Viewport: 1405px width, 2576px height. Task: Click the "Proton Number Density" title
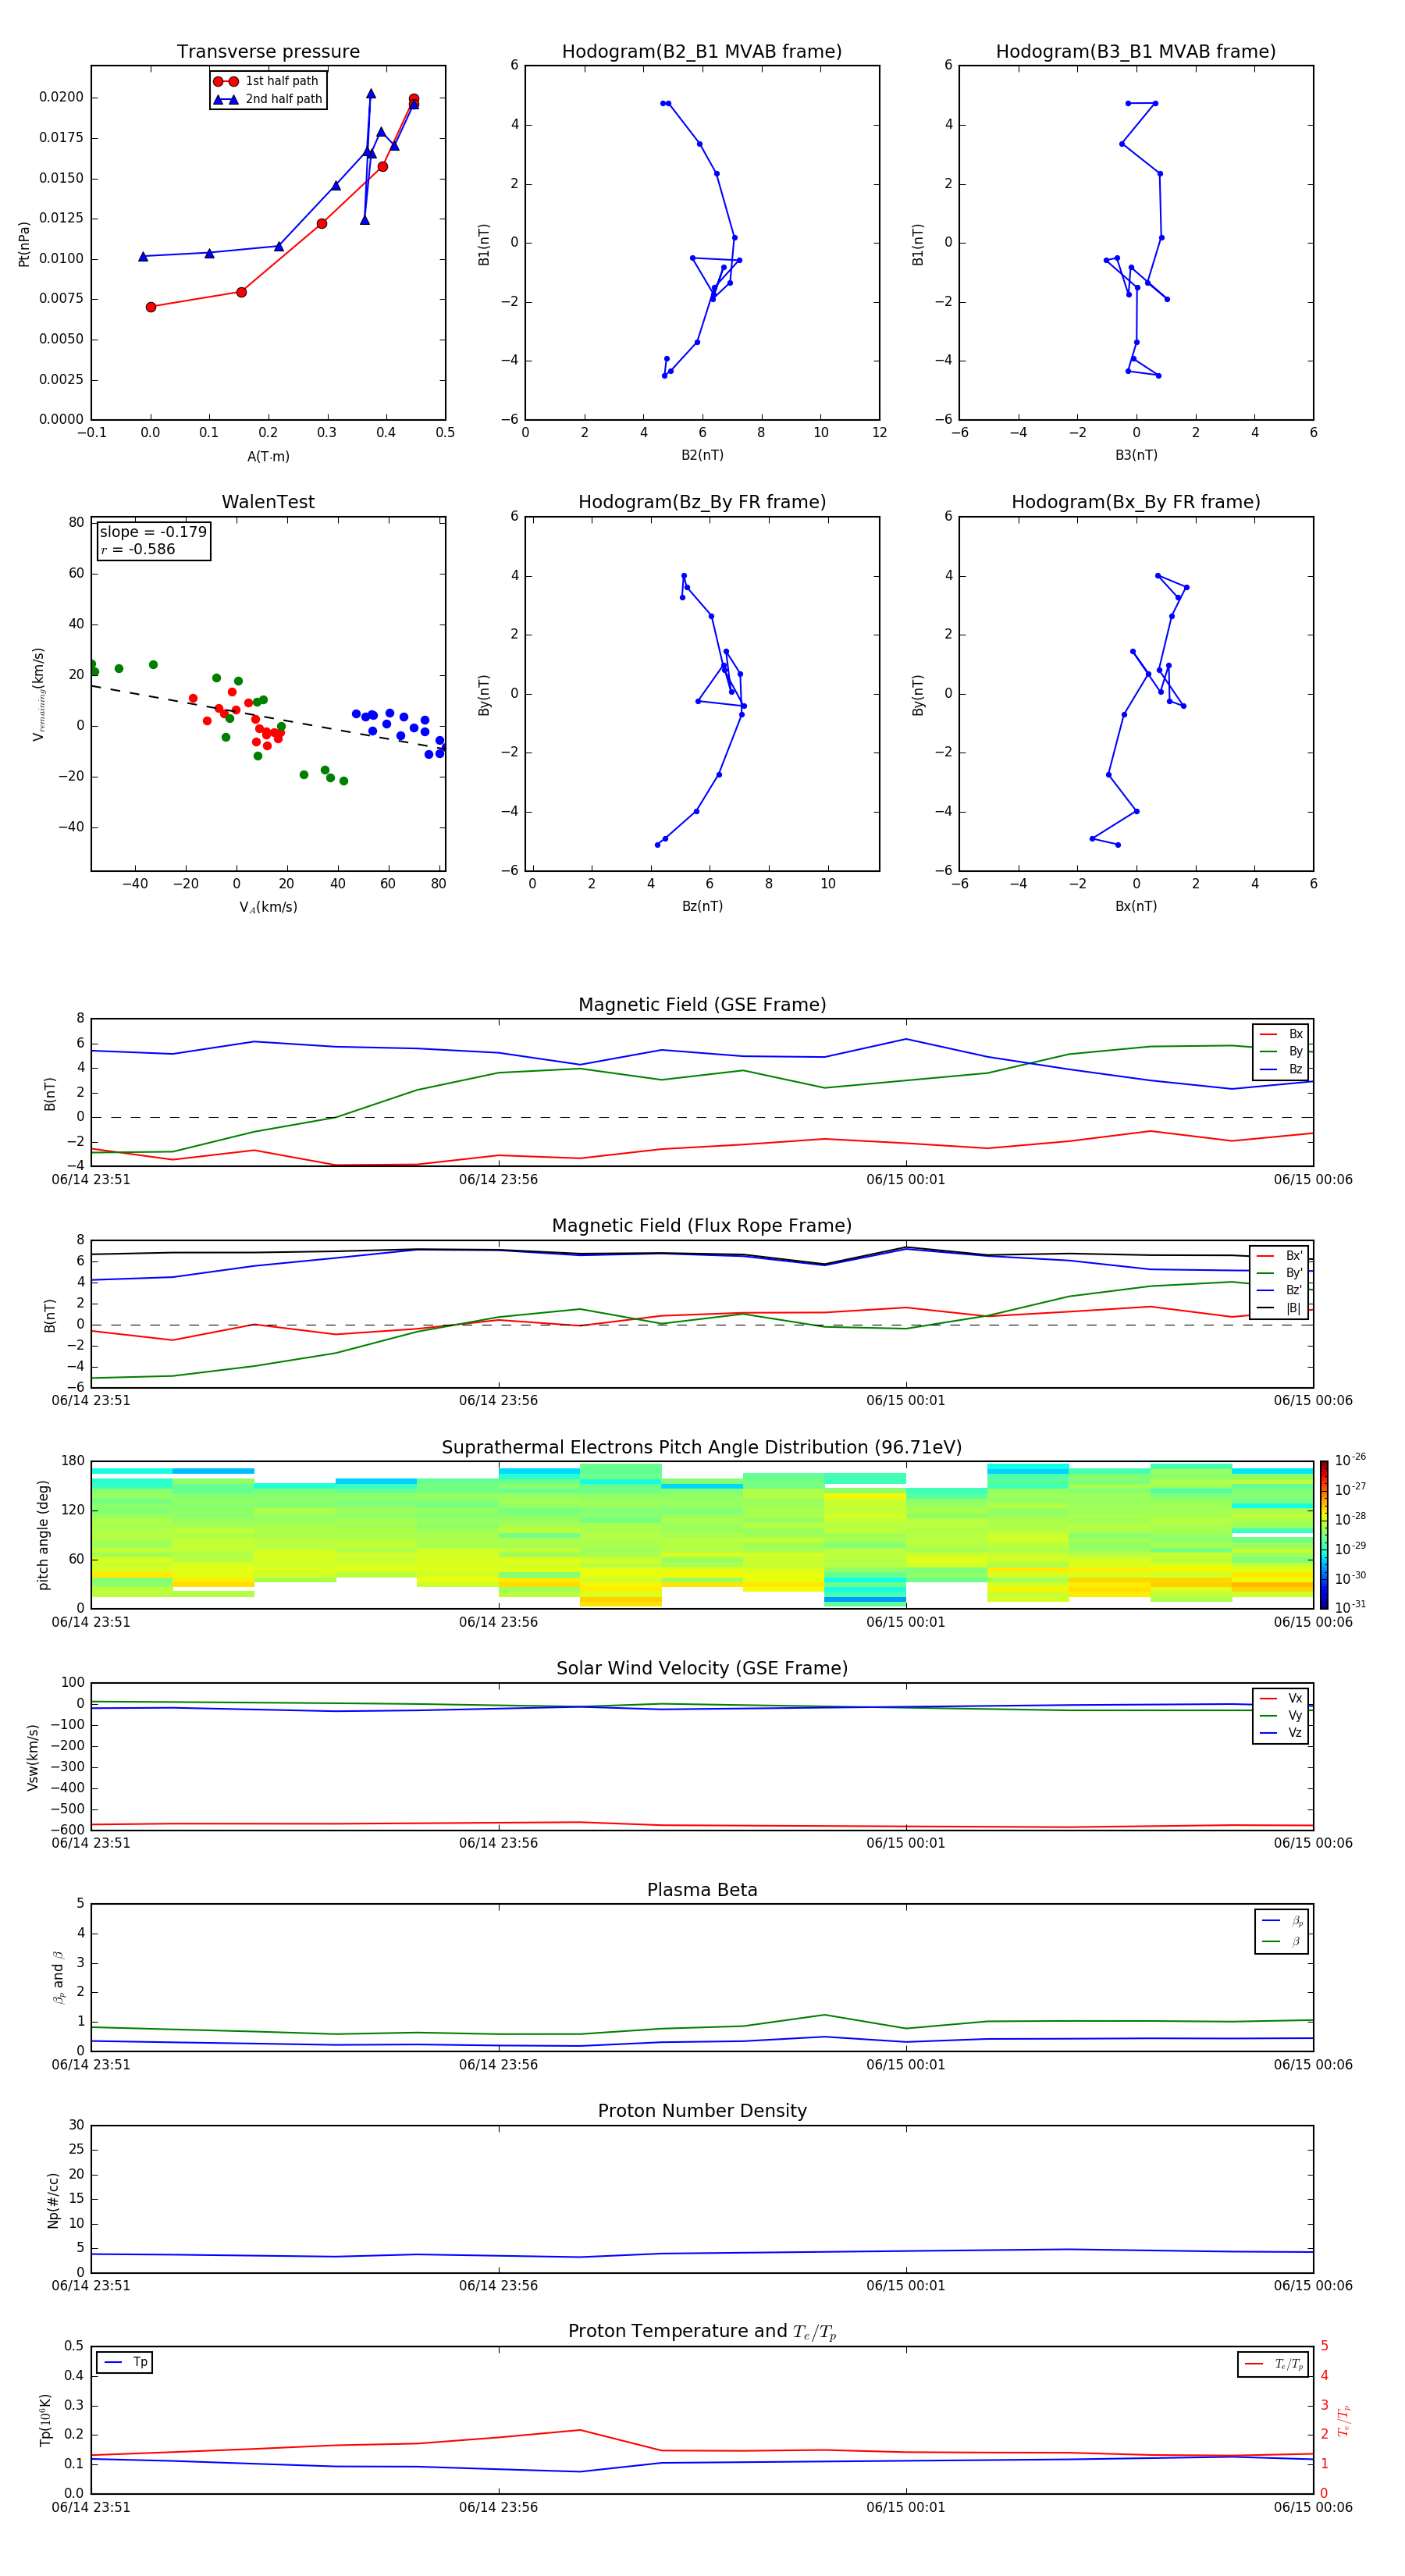click(702, 2111)
